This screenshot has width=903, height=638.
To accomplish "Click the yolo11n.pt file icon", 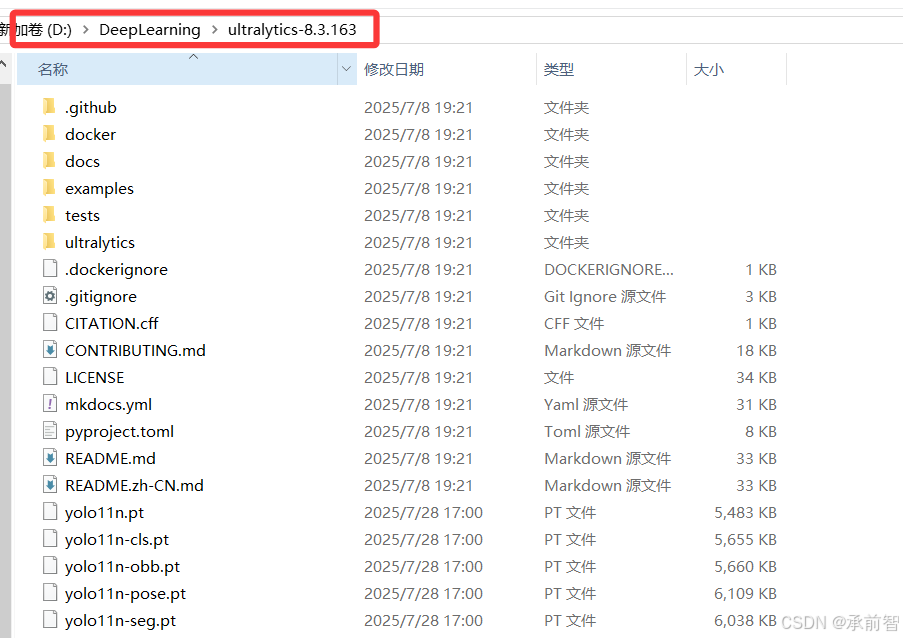I will tap(50, 512).
